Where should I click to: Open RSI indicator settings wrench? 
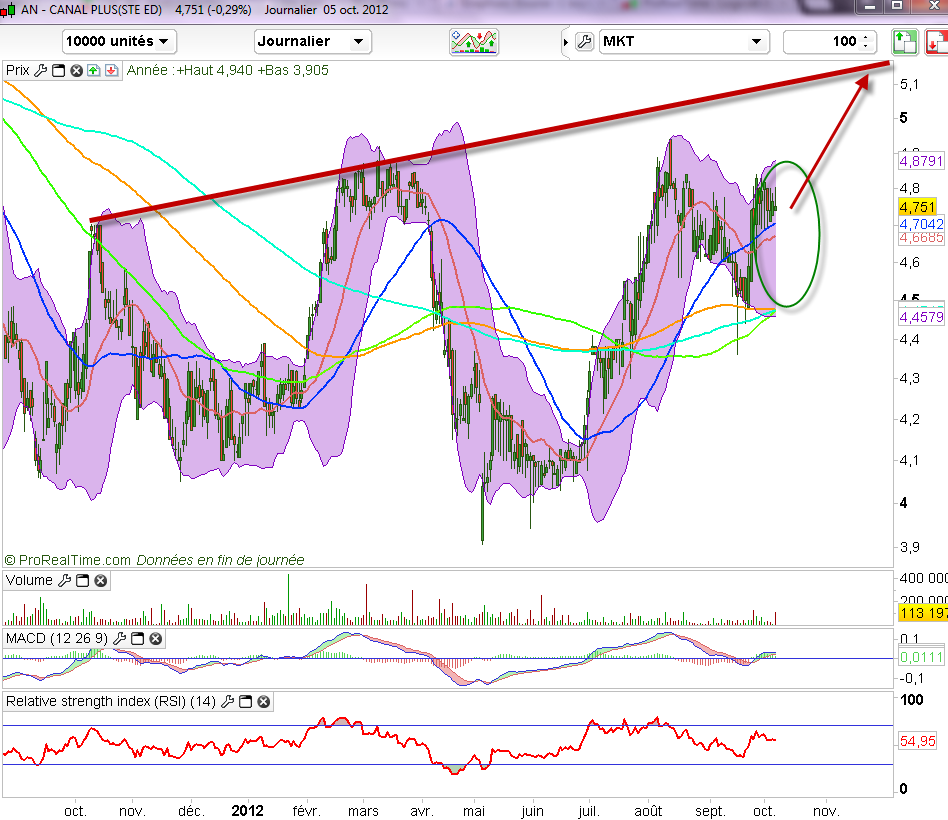[230, 702]
